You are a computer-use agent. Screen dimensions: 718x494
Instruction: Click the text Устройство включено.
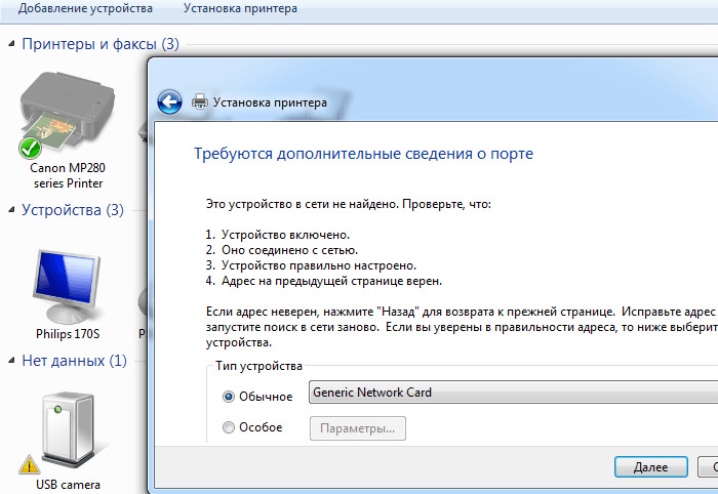[286, 235]
